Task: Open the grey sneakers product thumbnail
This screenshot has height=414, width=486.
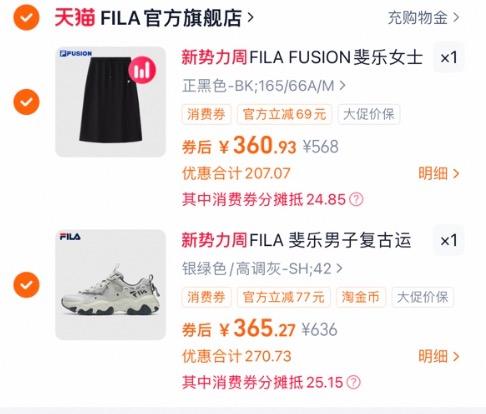Action: click(110, 285)
